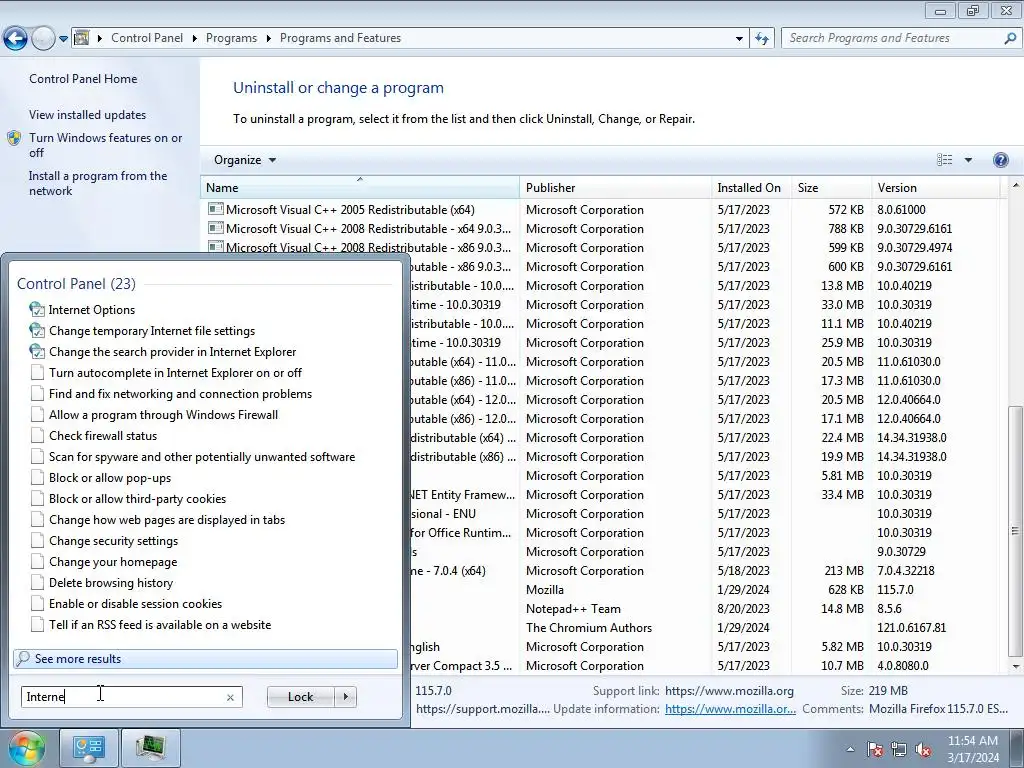This screenshot has width=1024, height=768.
Task: Open Tell if an RSS feed is available
Action: 159,624
